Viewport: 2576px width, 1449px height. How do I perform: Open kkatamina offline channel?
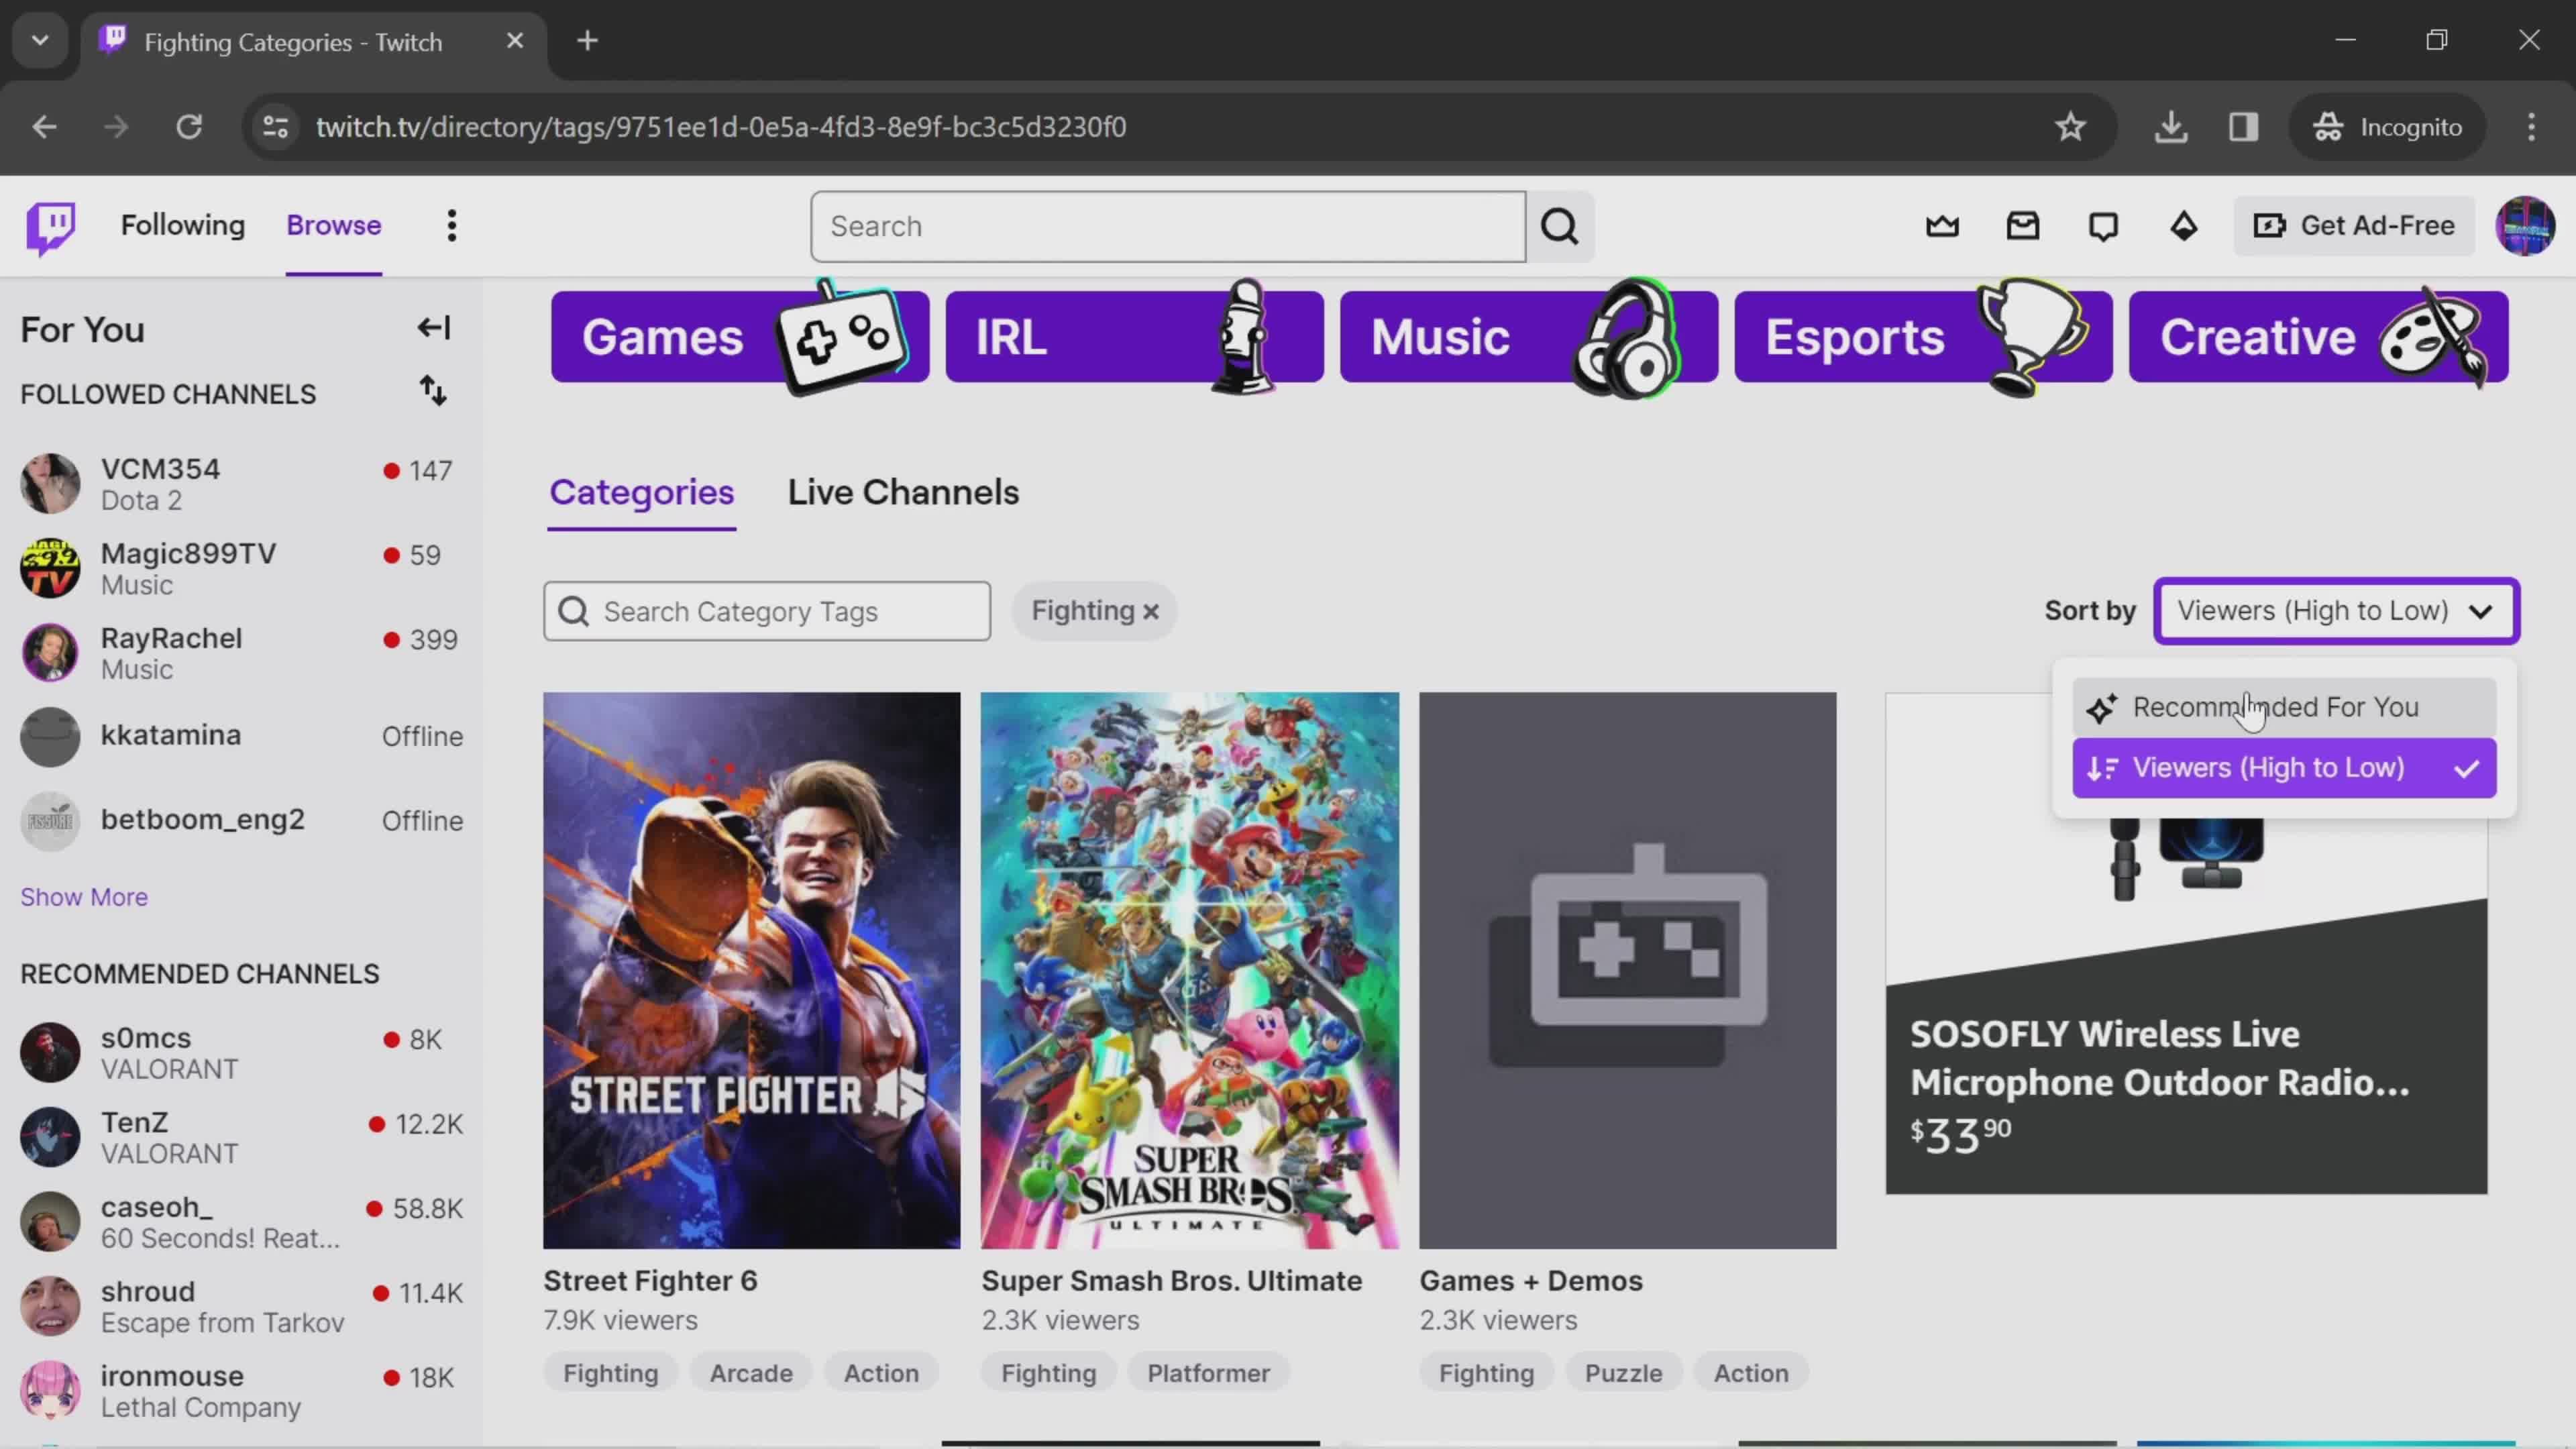pos(240,737)
